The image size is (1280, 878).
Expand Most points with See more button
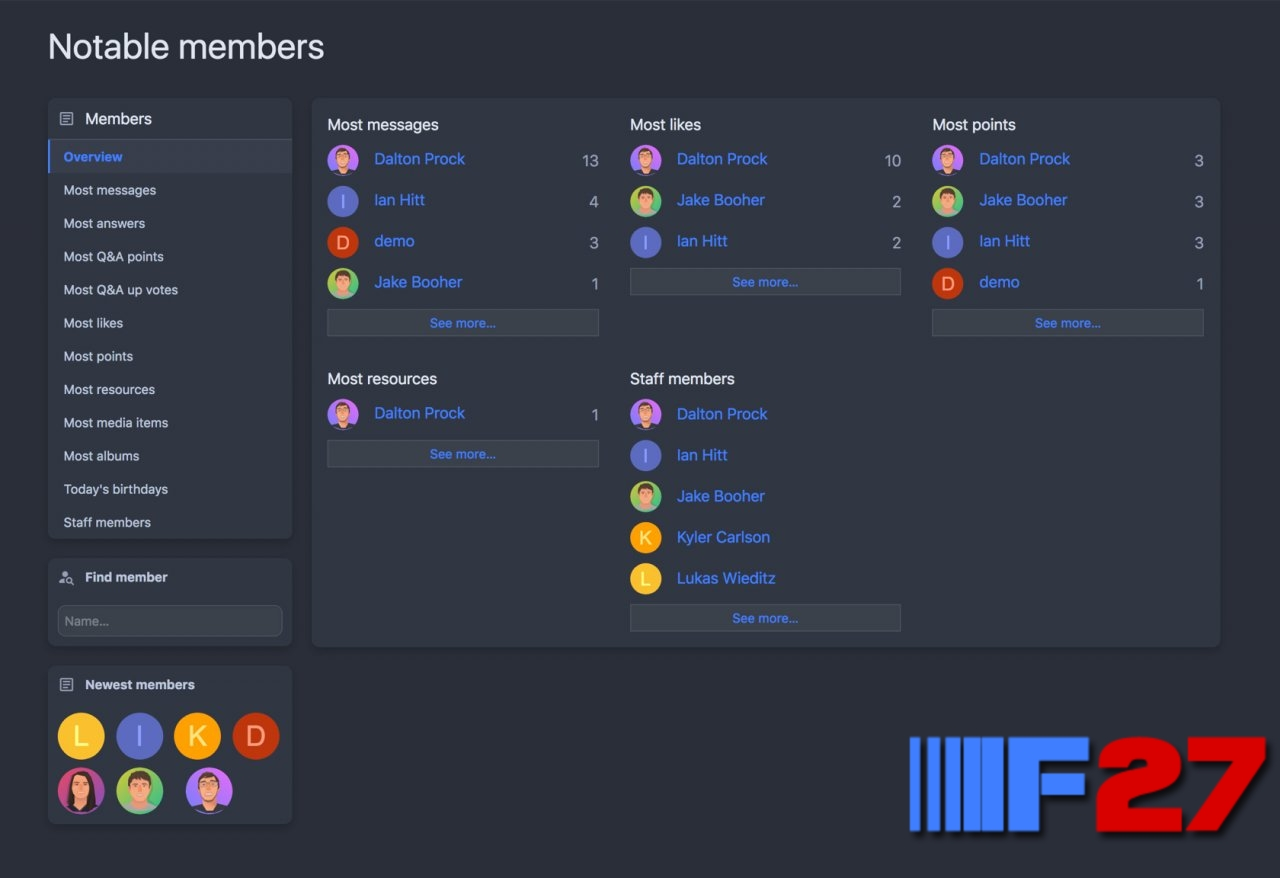(1067, 323)
